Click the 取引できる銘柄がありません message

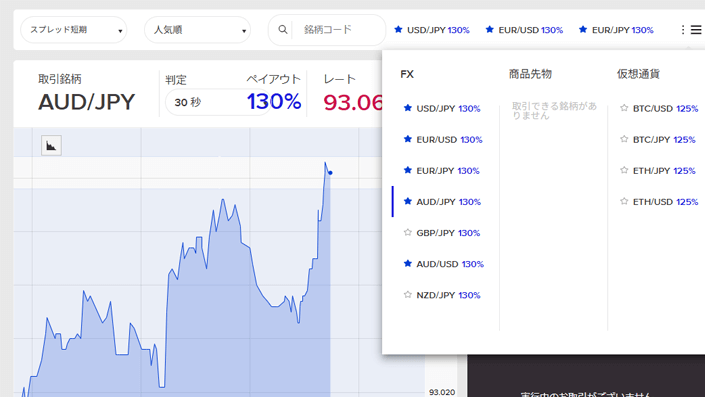(x=554, y=111)
